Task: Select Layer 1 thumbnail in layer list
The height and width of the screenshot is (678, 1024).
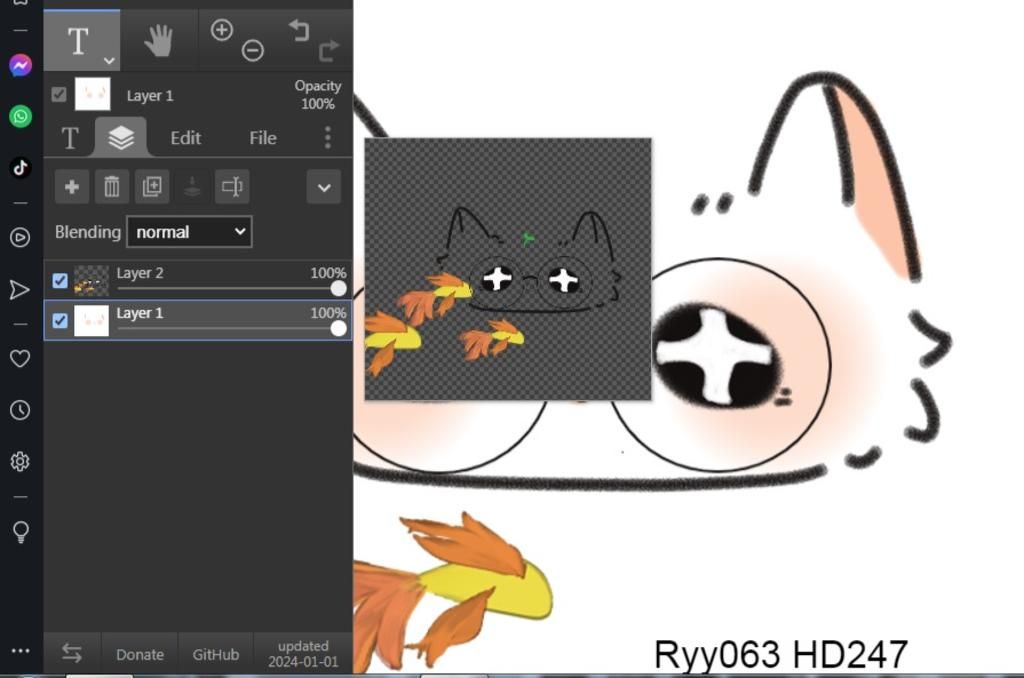Action: 91,321
